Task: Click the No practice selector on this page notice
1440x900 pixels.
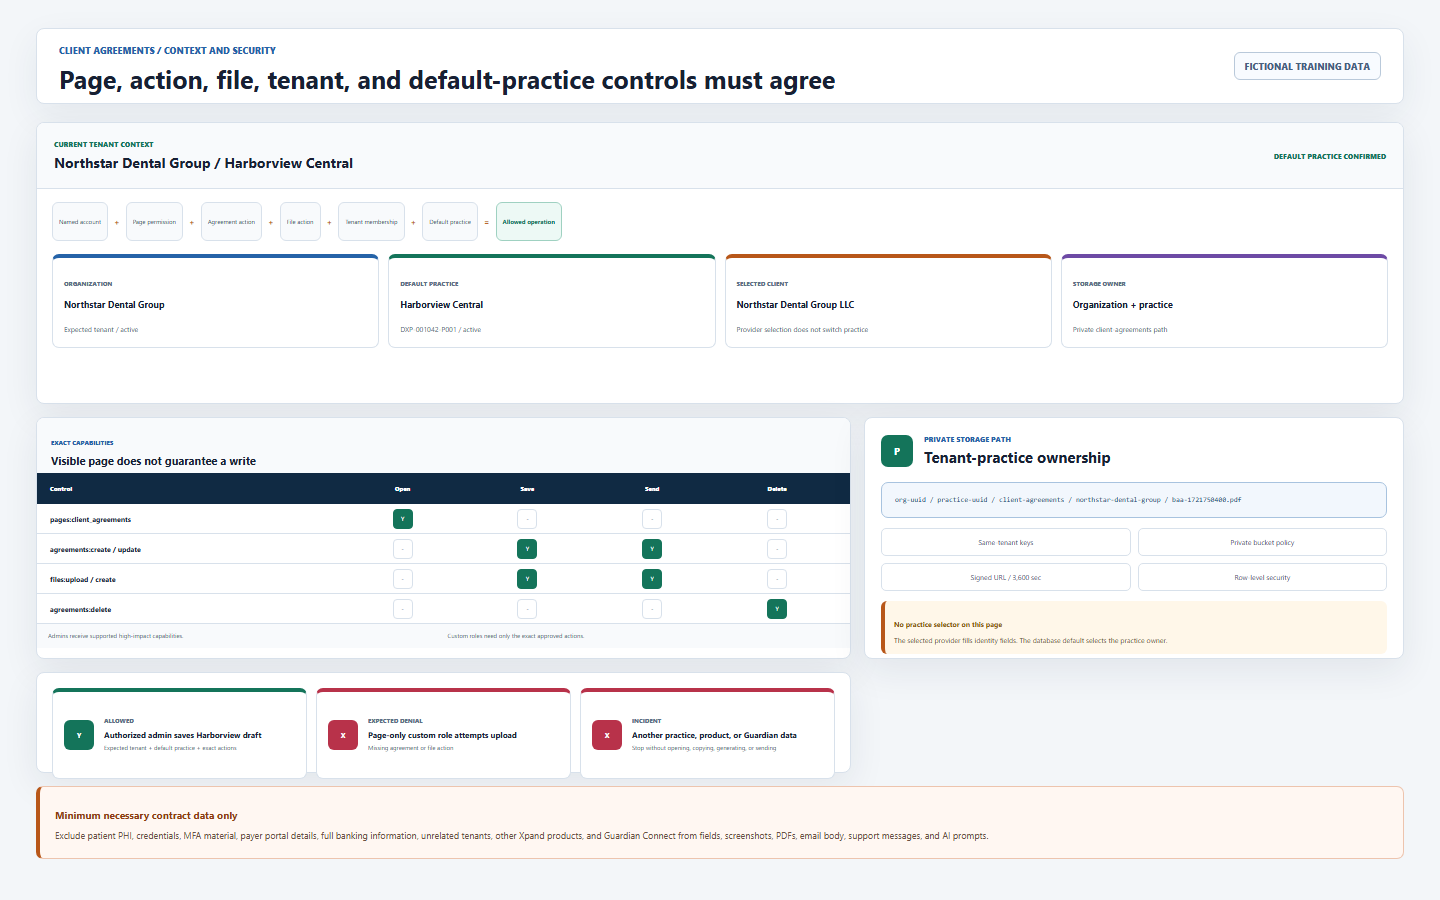Action: 1134,628
